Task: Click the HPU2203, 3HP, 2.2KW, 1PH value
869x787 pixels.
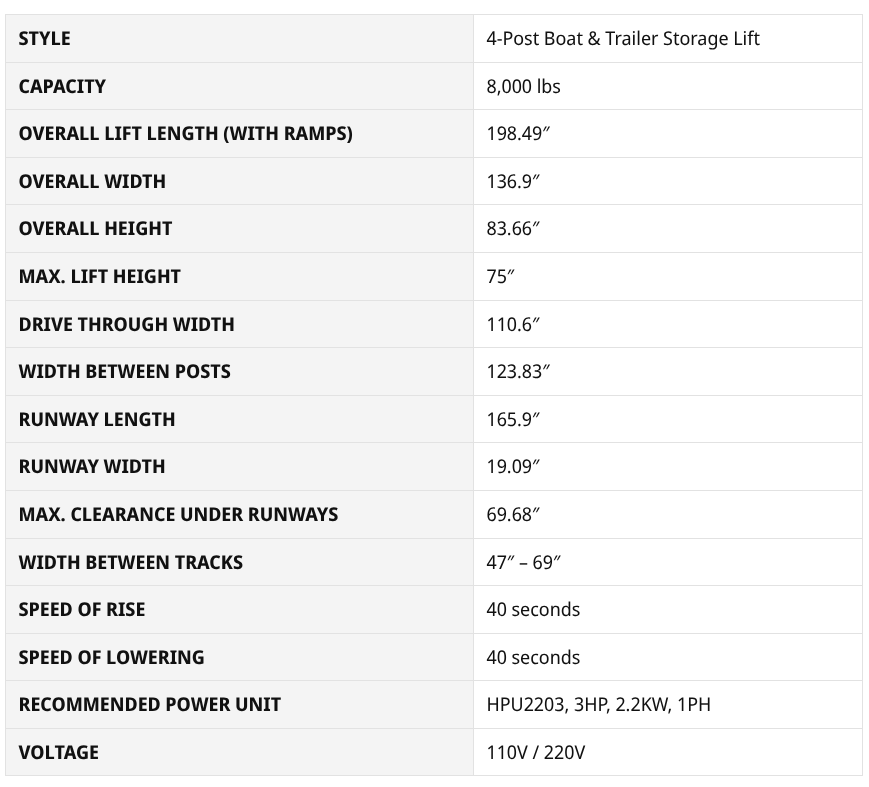Action: click(598, 704)
